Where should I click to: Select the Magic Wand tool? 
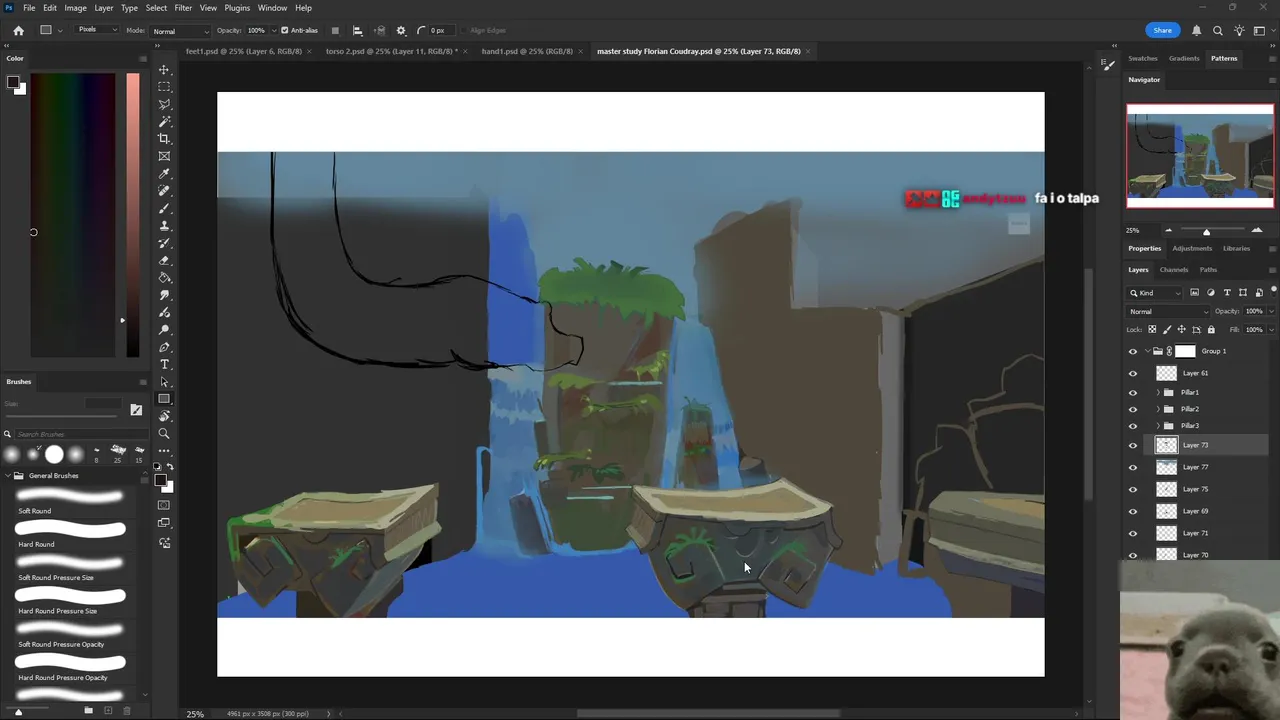coord(164,121)
